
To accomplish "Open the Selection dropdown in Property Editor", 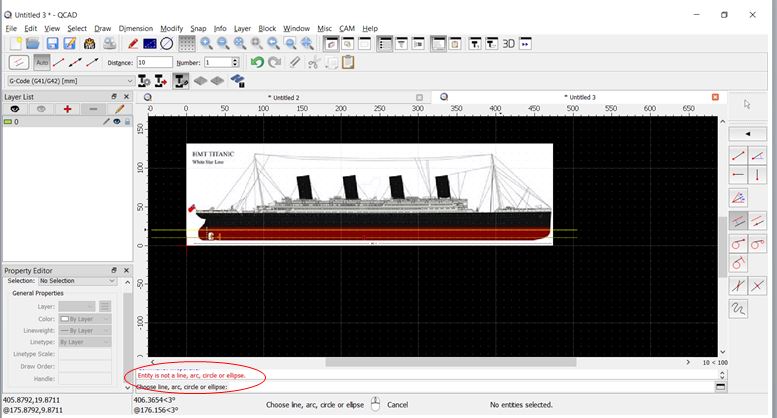I will (x=78, y=281).
